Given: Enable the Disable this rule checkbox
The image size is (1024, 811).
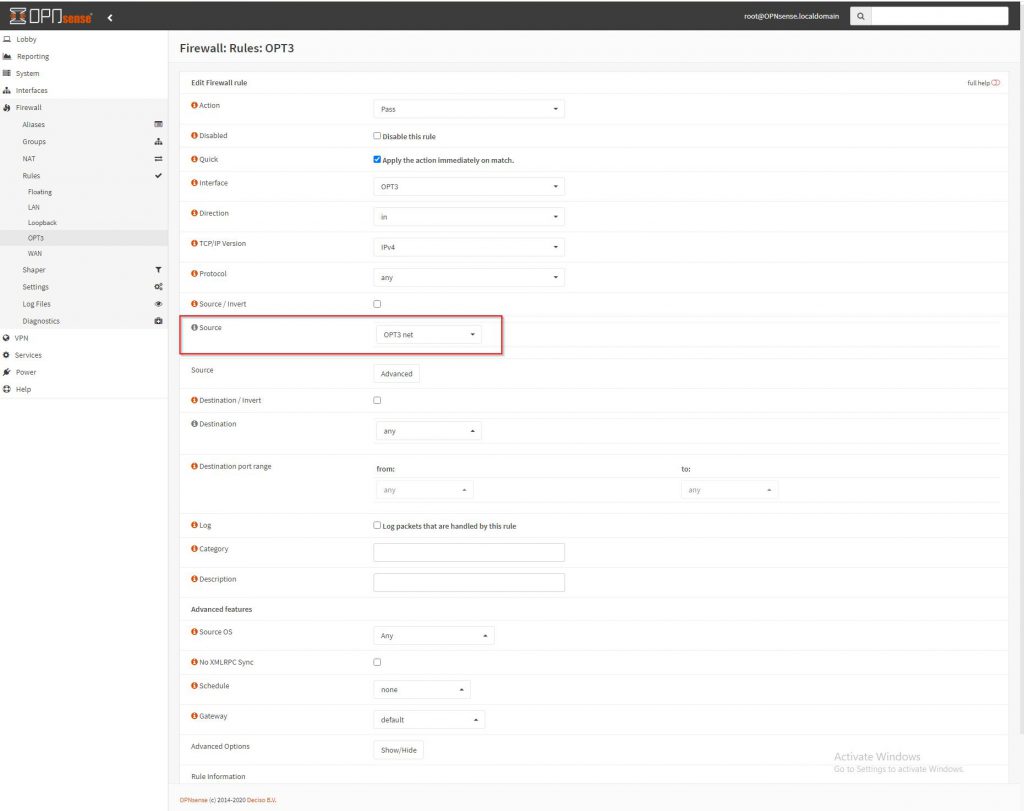Looking at the screenshot, I should click(x=377, y=136).
